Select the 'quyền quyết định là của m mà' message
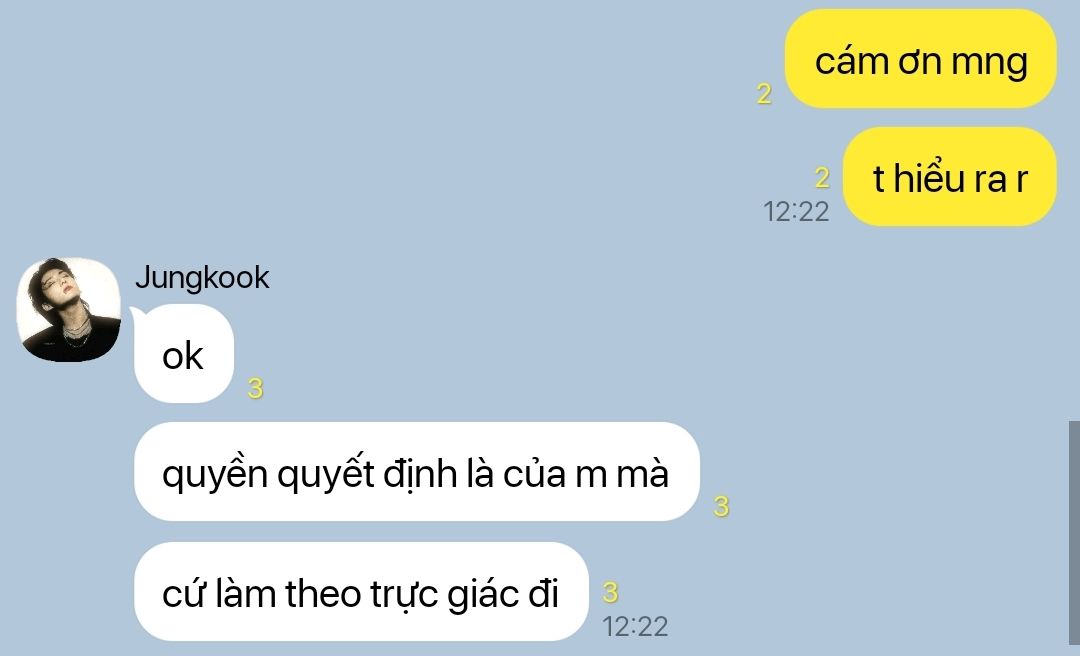The width and height of the screenshot is (1080, 656). pos(417,472)
